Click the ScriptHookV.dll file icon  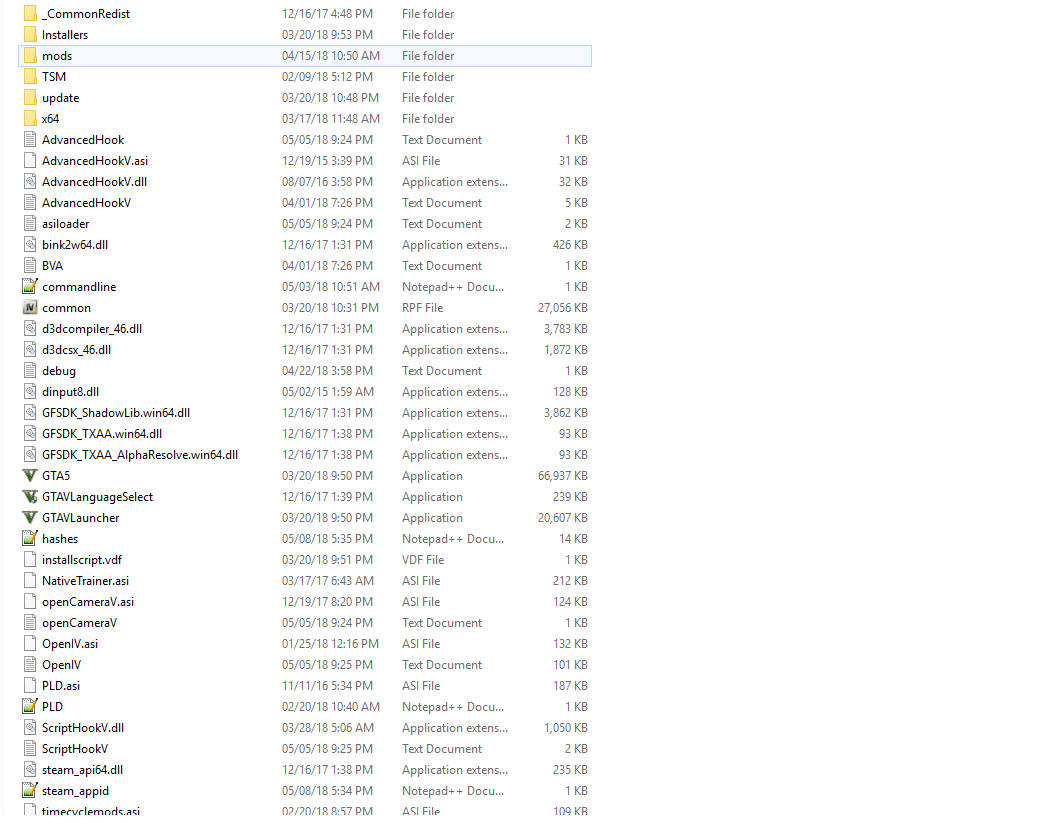tap(30, 728)
